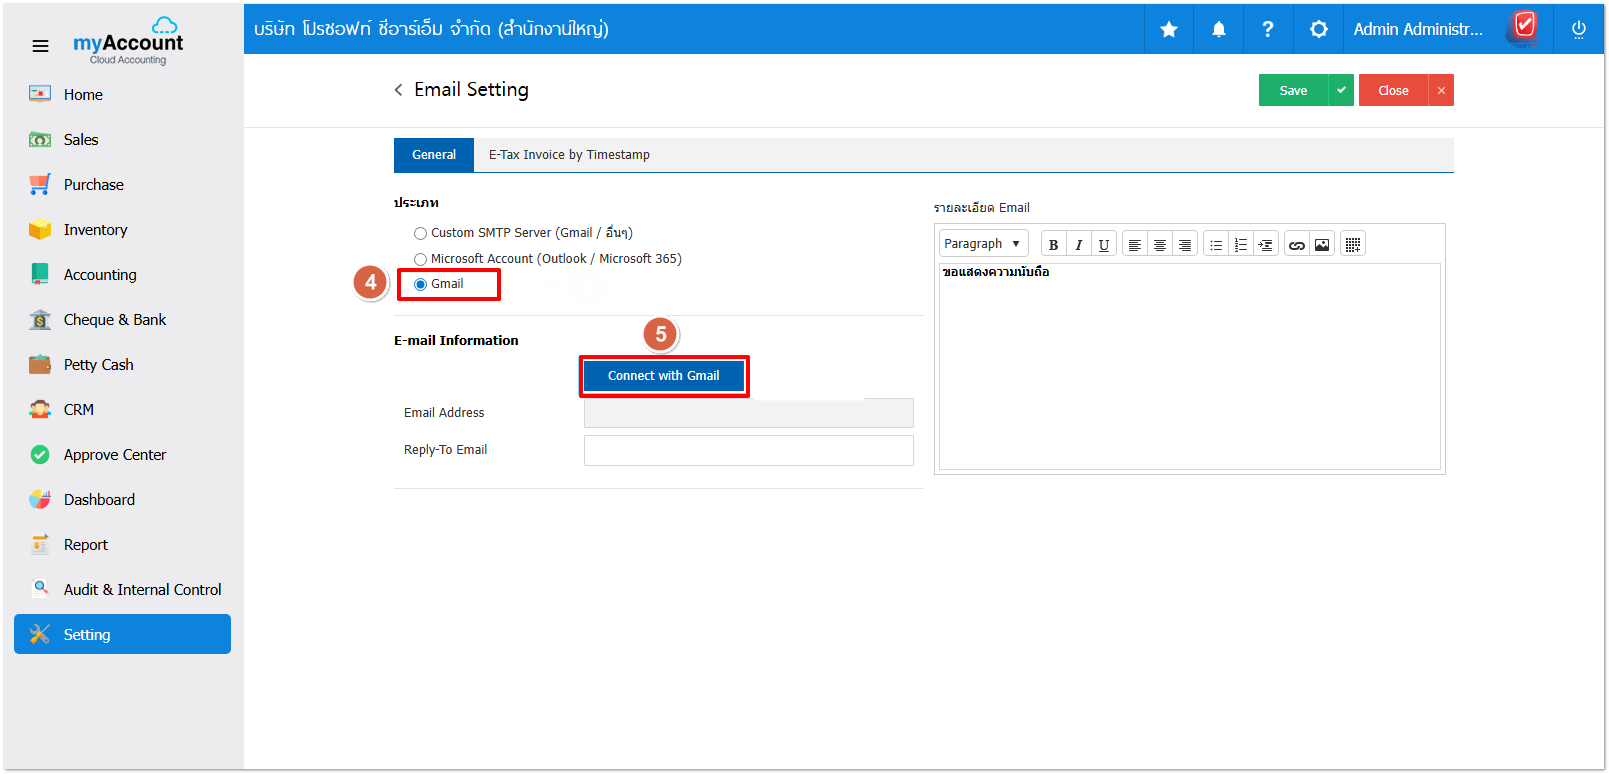Insert an image into email details
The width and height of the screenshot is (1609, 774).
(1322, 245)
